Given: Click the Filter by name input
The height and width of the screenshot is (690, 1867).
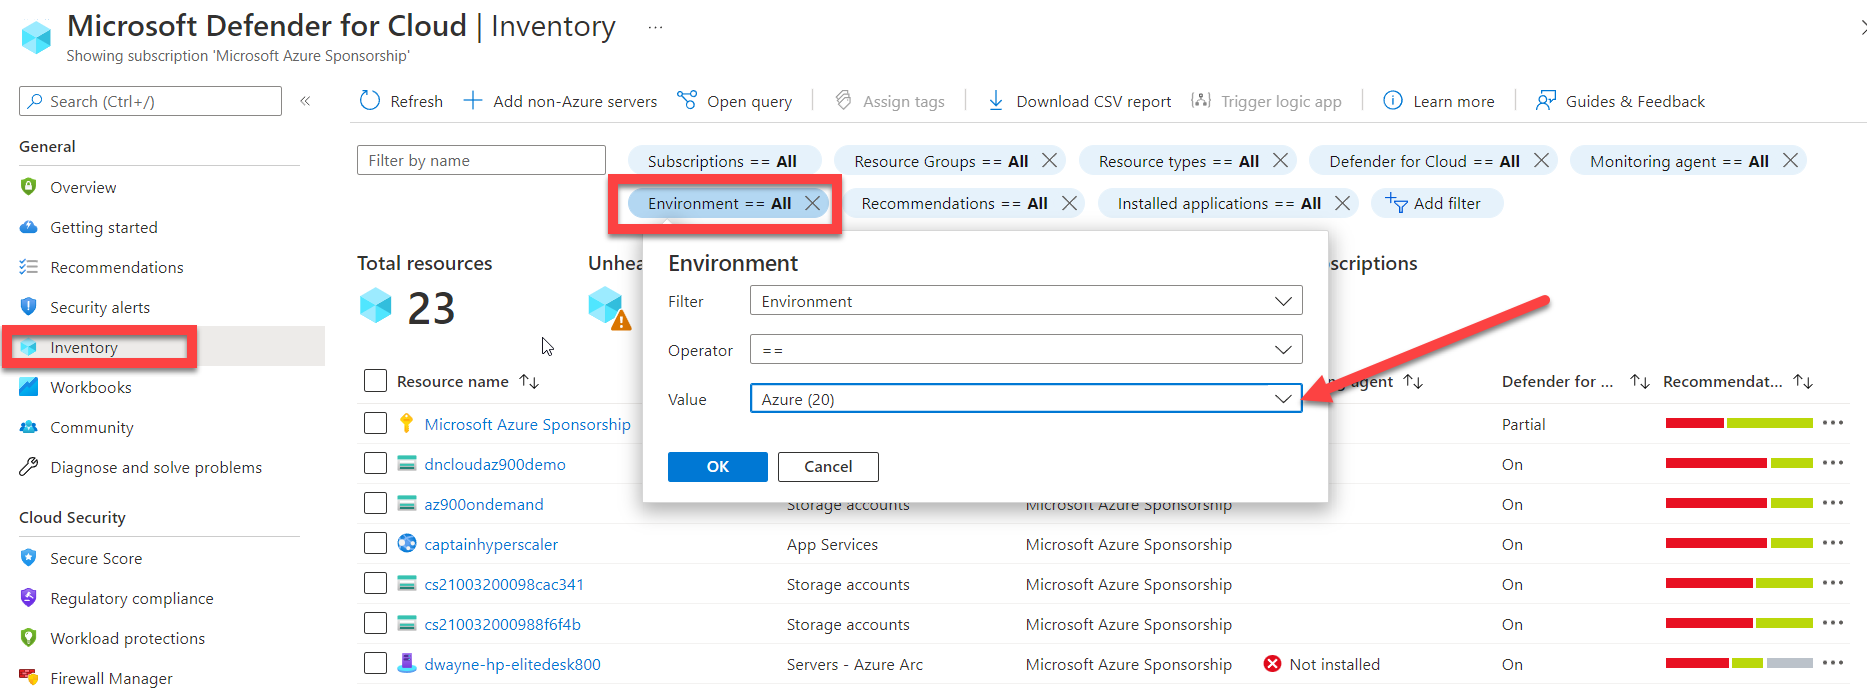Looking at the screenshot, I should click(481, 160).
